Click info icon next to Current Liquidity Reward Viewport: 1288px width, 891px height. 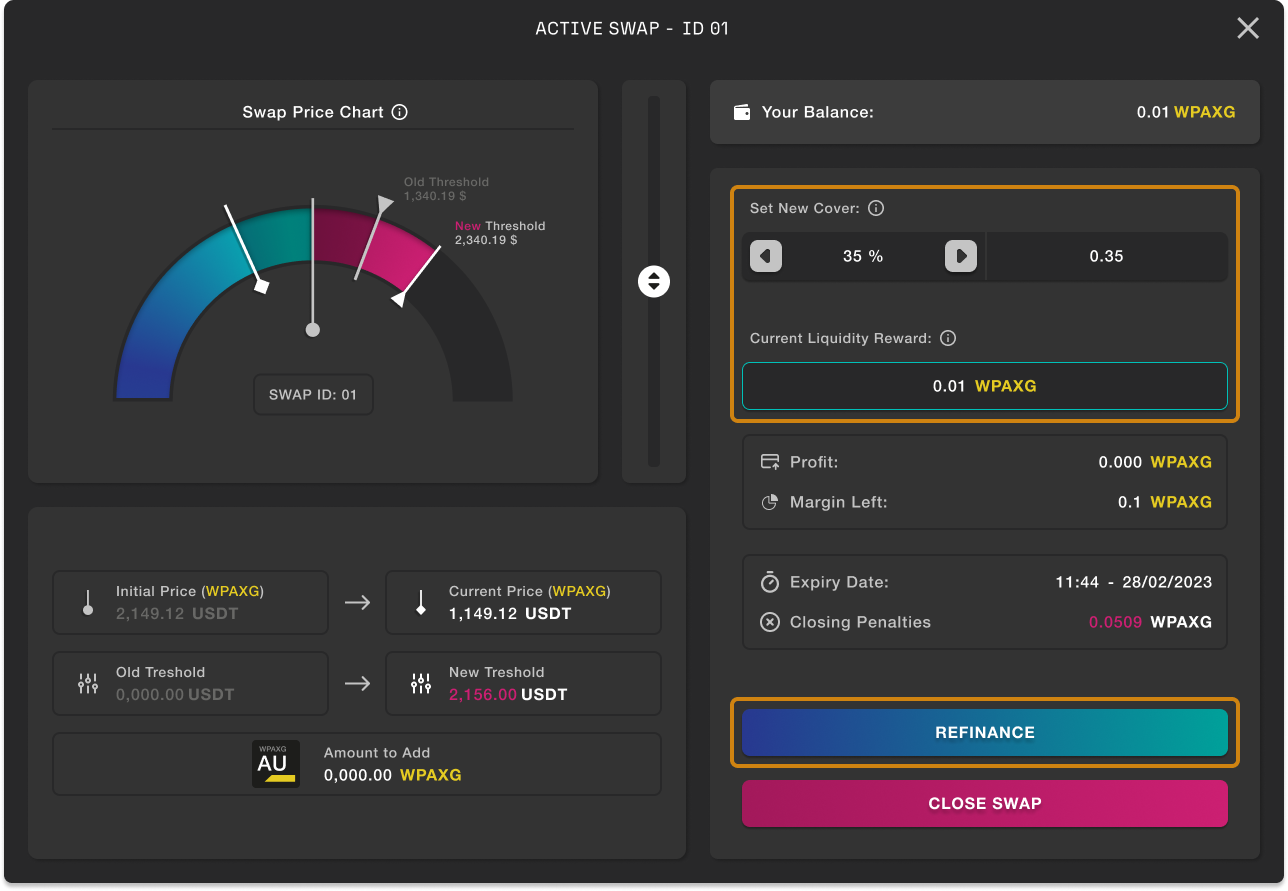click(948, 338)
